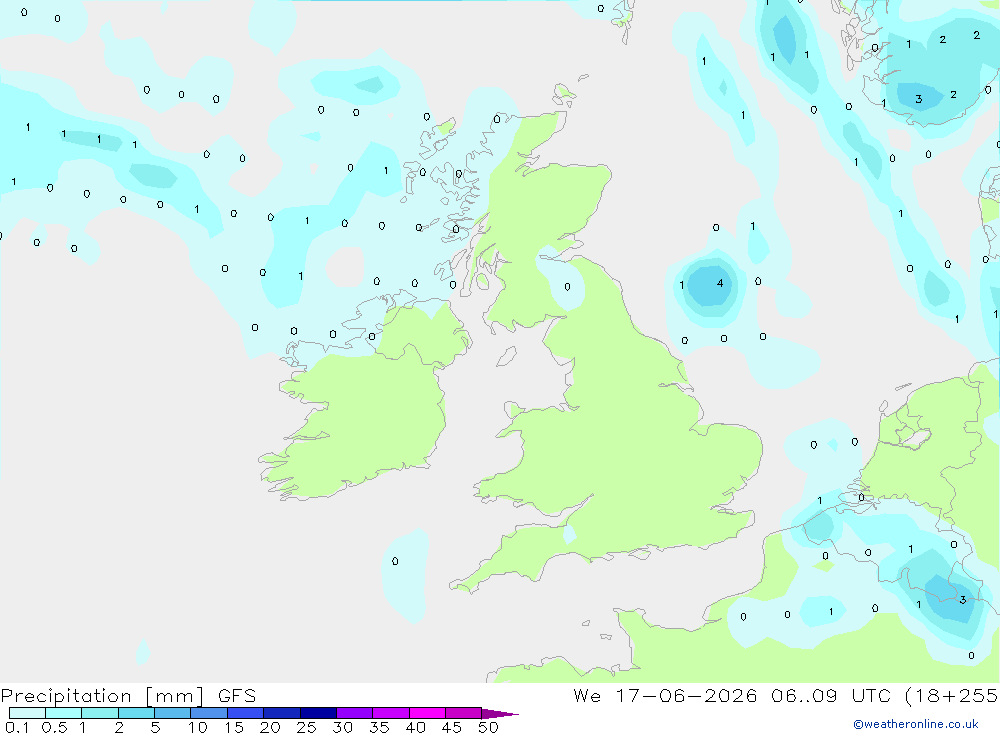Click the "[mm]" unit label
The width and height of the screenshot is (1000, 733).
tap(175, 696)
